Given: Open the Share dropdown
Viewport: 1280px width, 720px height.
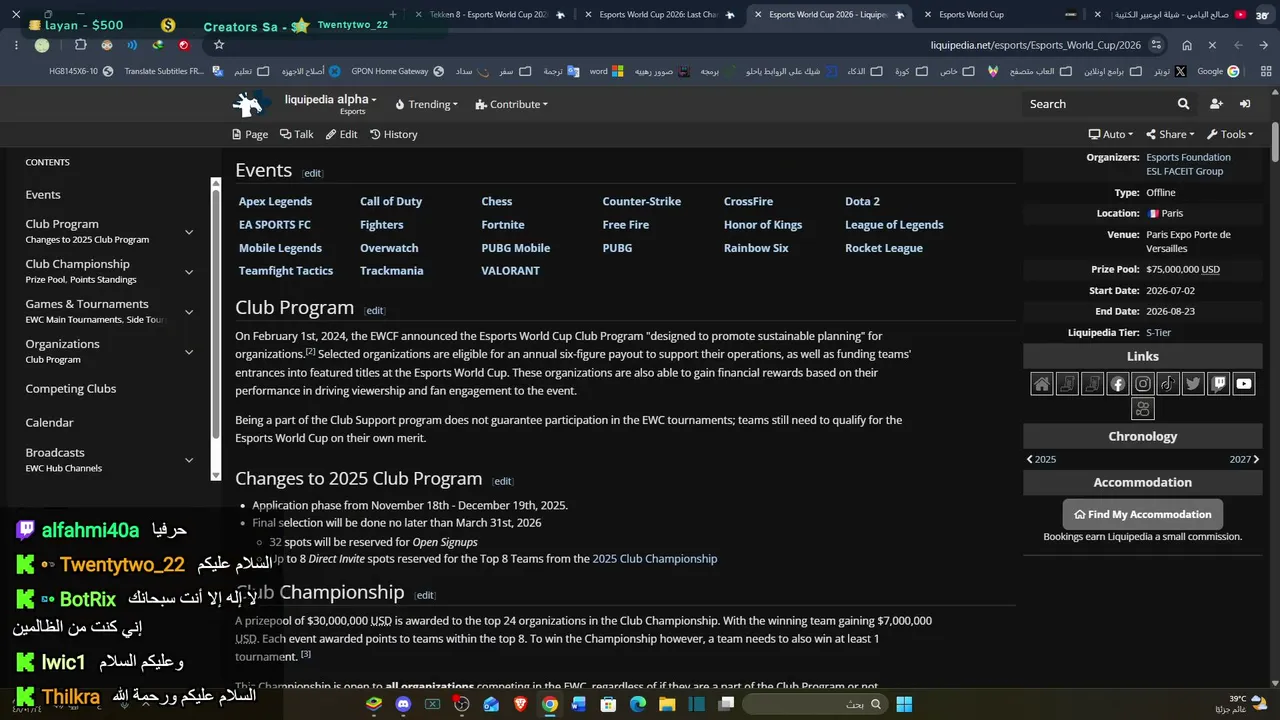Looking at the screenshot, I should point(1171,134).
